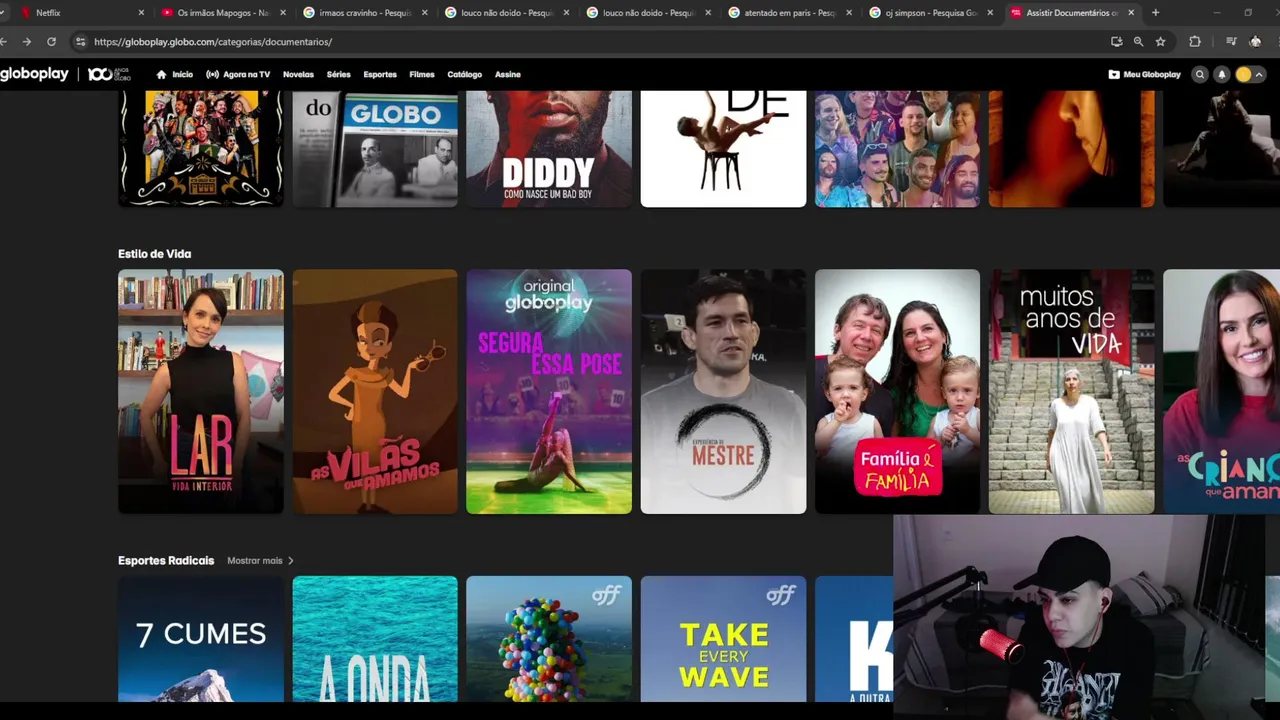Open the browser extensions puzzle icon

[x=1195, y=41]
